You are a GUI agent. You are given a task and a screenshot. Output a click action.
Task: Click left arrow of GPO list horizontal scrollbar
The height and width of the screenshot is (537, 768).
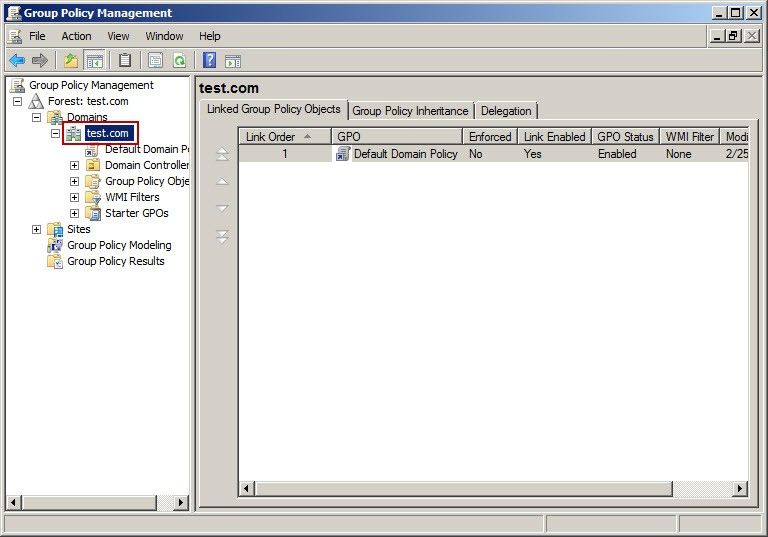pyautogui.click(x=246, y=488)
